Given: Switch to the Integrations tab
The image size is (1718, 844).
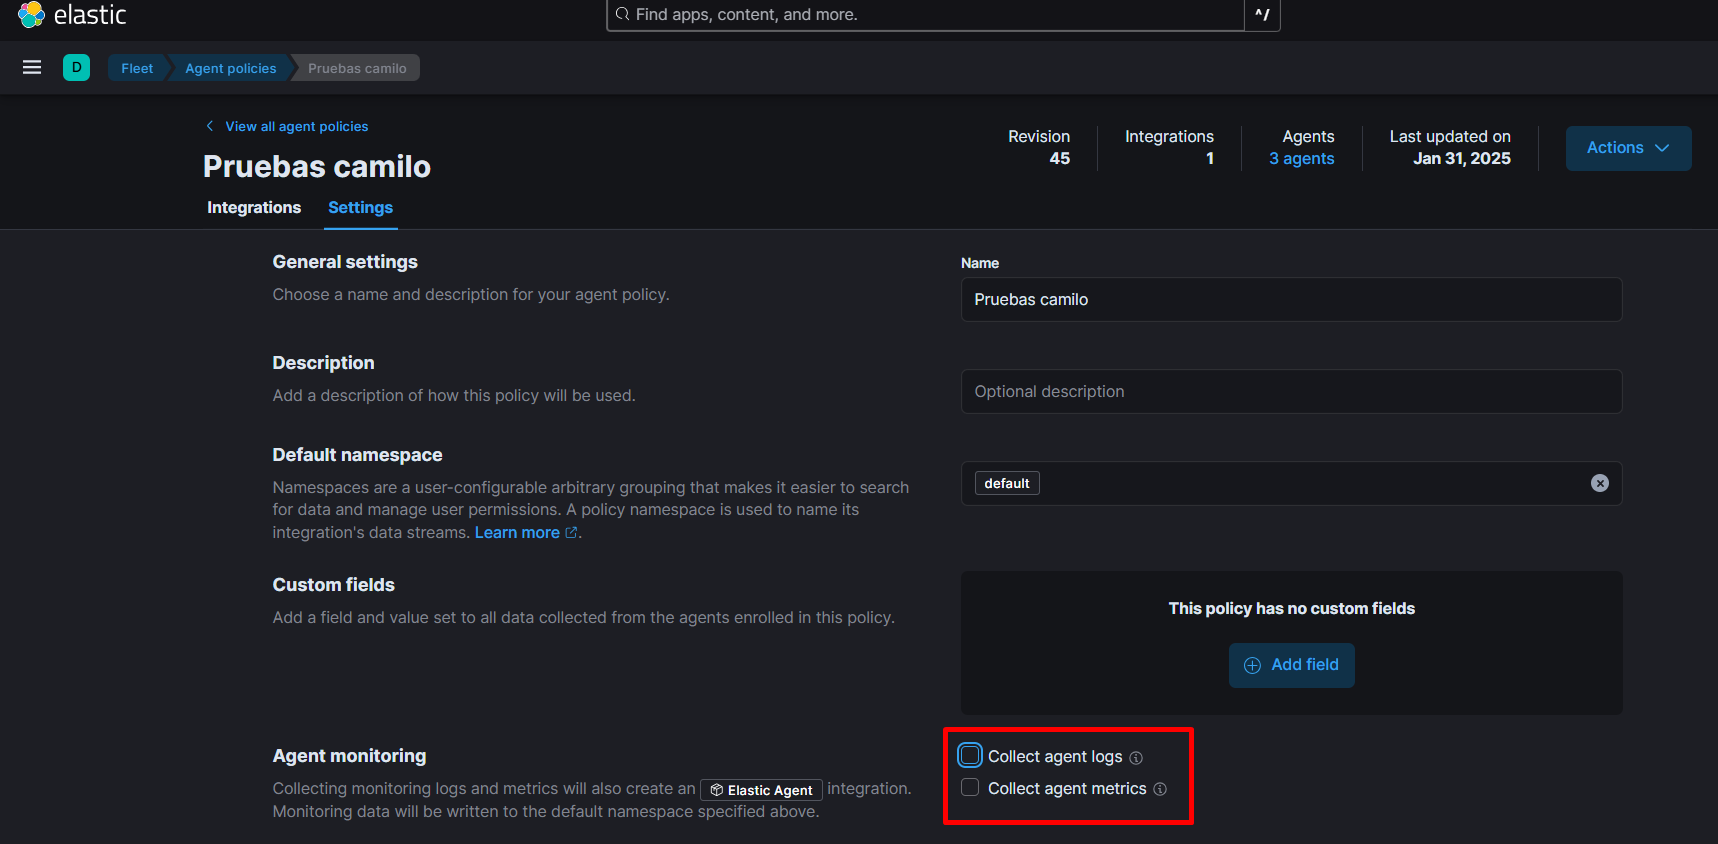Looking at the screenshot, I should (254, 208).
